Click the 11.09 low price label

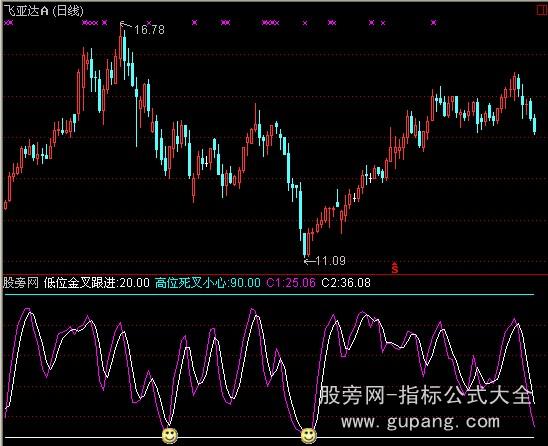pyautogui.click(x=330, y=261)
